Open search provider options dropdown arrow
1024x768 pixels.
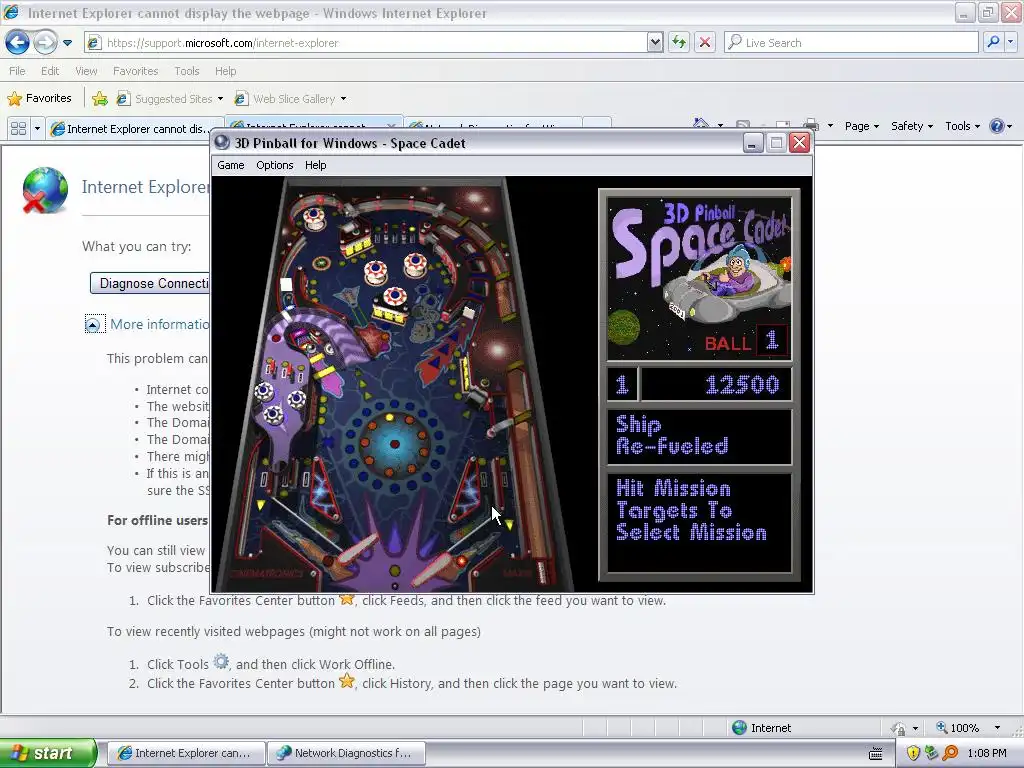tap(1011, 43)
